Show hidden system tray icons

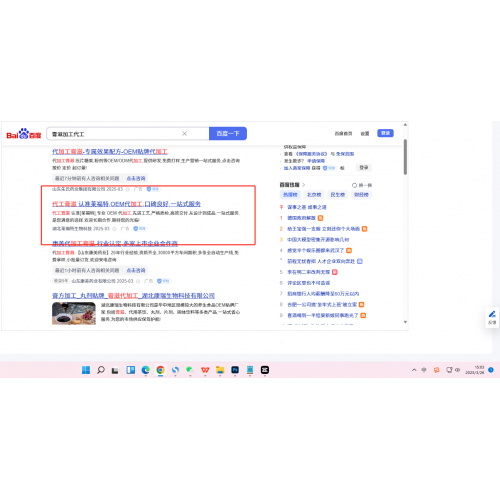coord(414,370)
